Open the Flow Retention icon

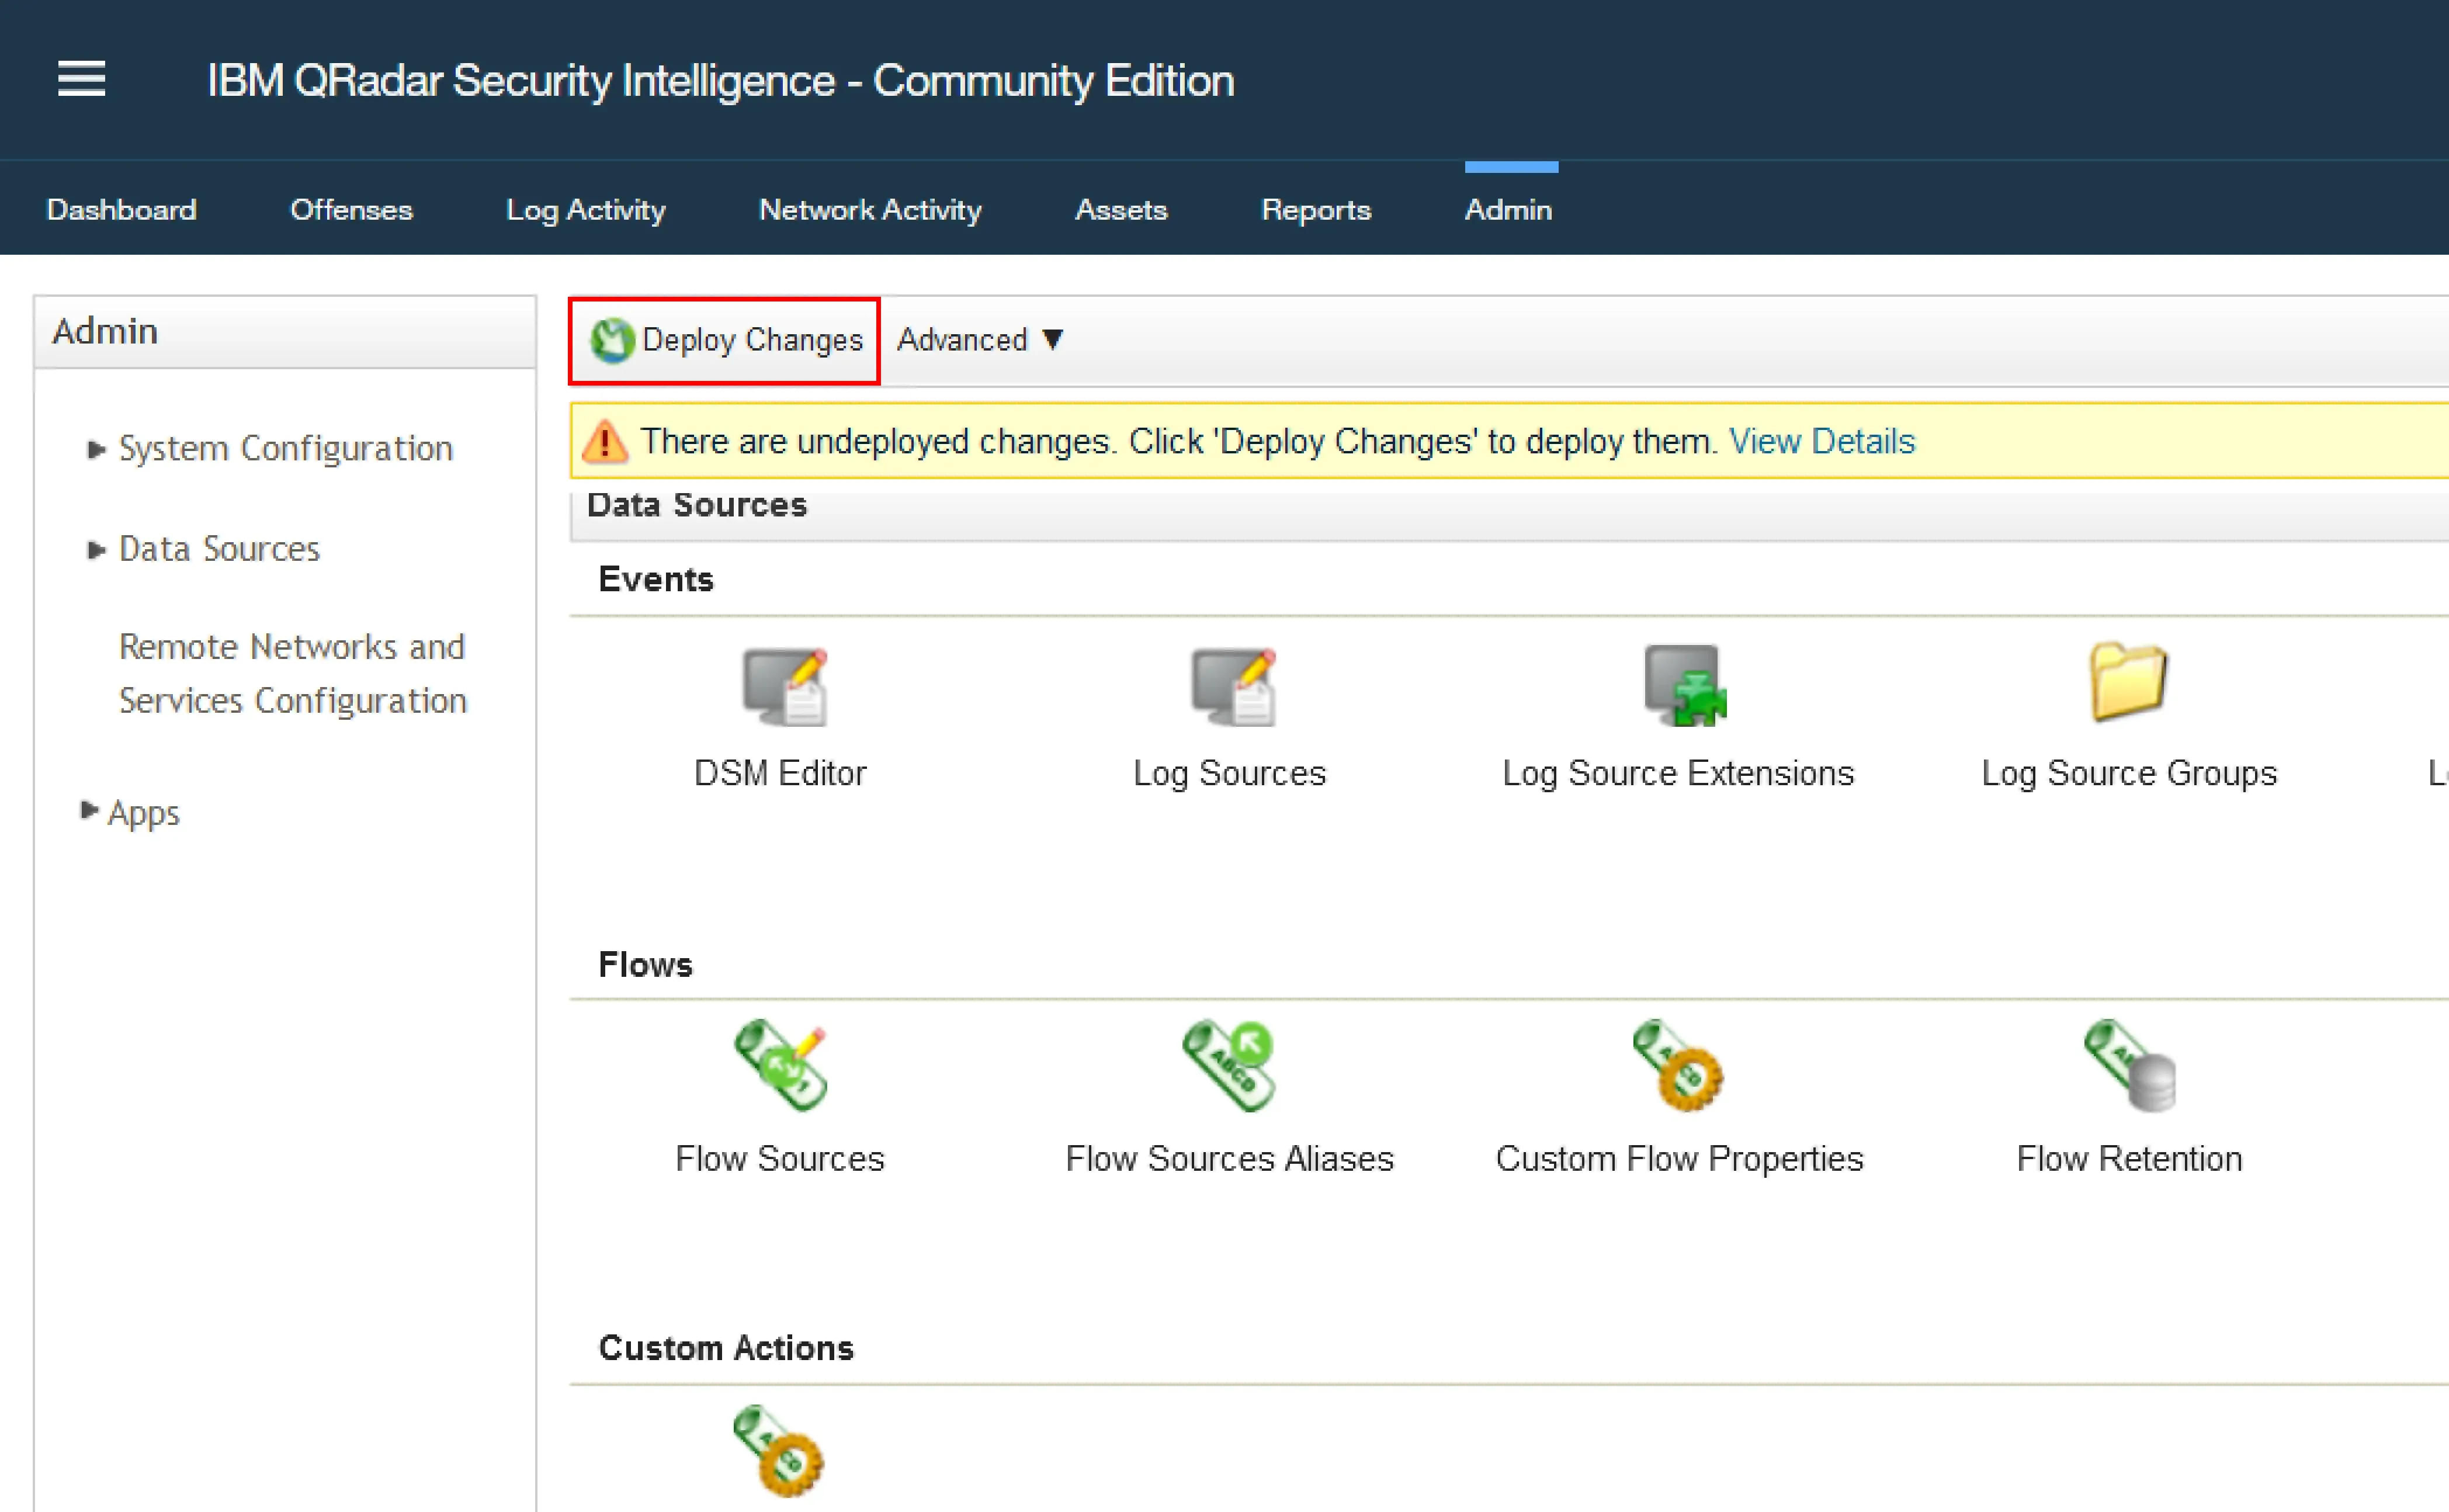[2130, 1065]
